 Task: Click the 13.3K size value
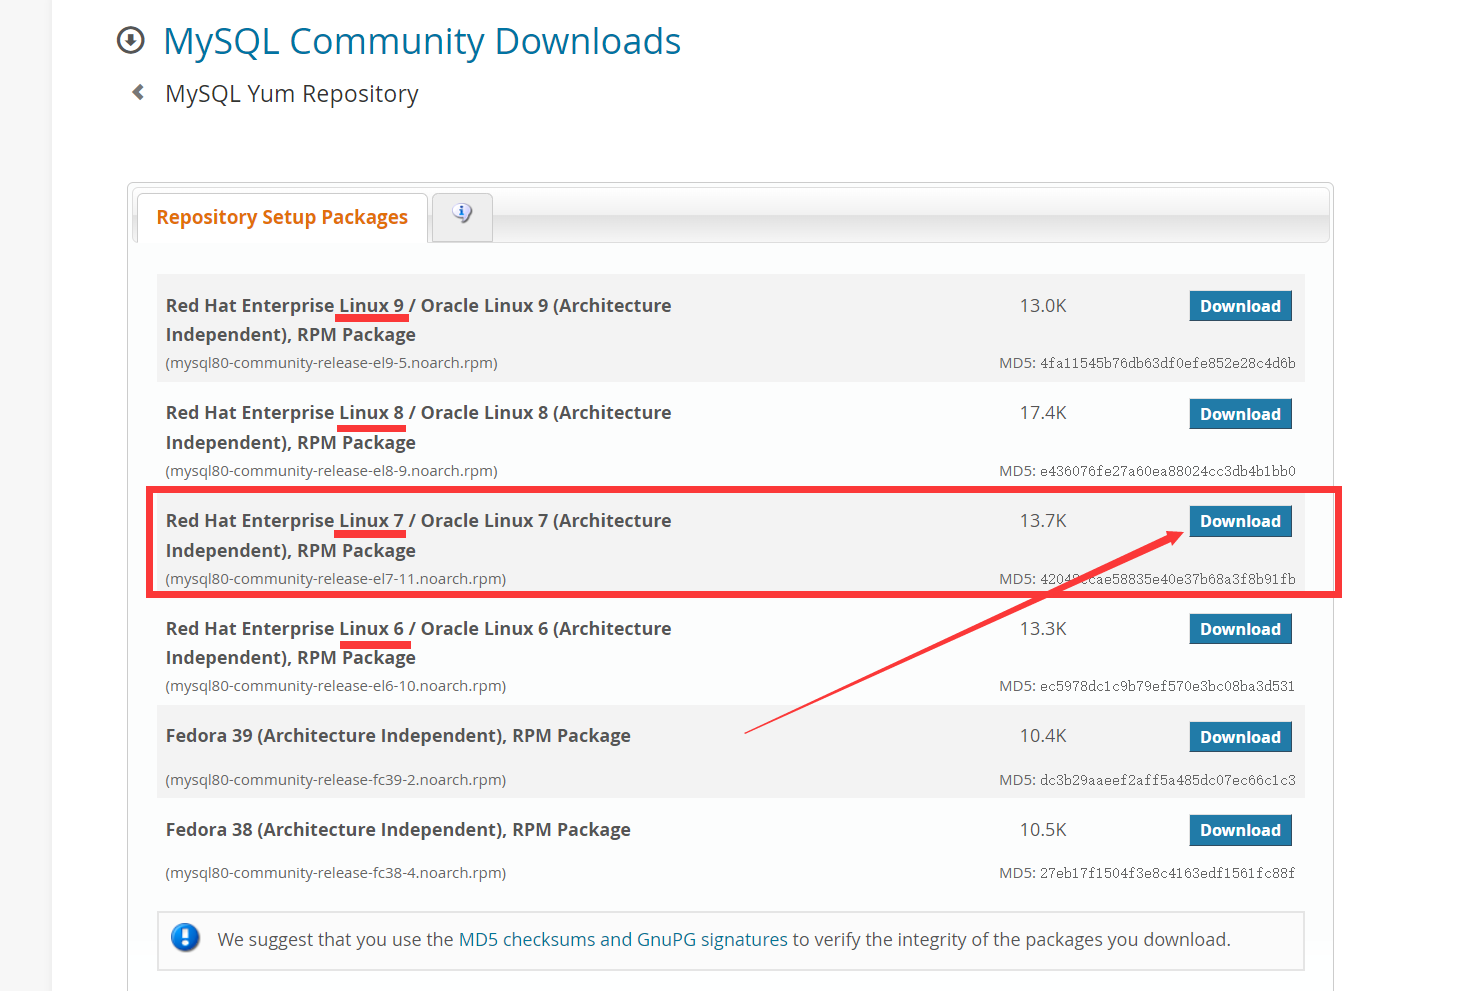1043,629
